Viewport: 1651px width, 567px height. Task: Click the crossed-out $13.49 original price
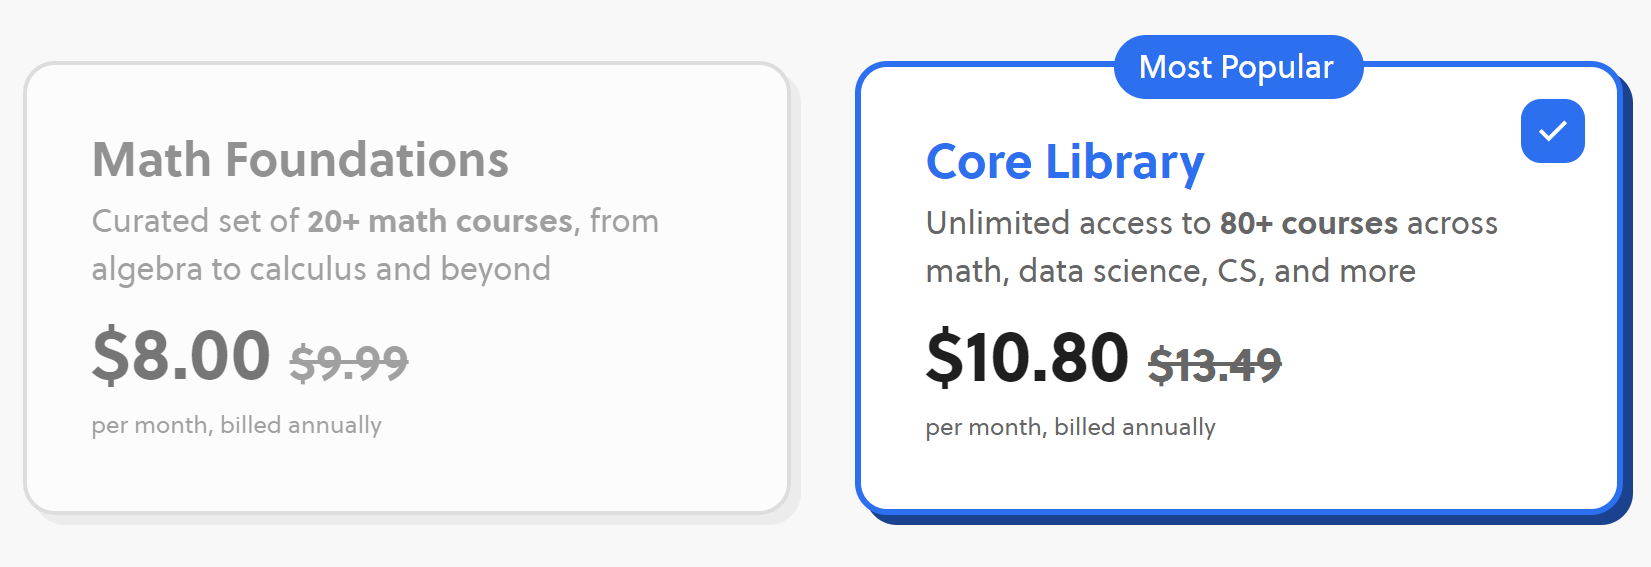point(1214,365)
